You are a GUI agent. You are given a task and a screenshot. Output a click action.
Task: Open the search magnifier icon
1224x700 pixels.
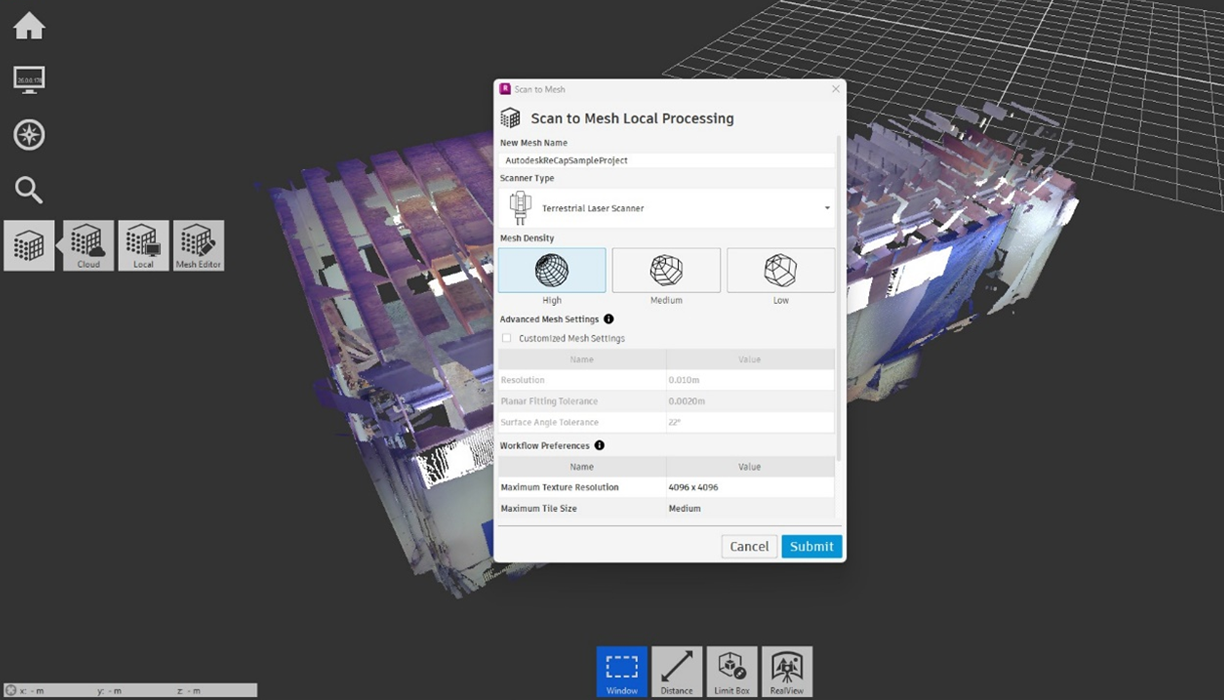pos(29,189)
